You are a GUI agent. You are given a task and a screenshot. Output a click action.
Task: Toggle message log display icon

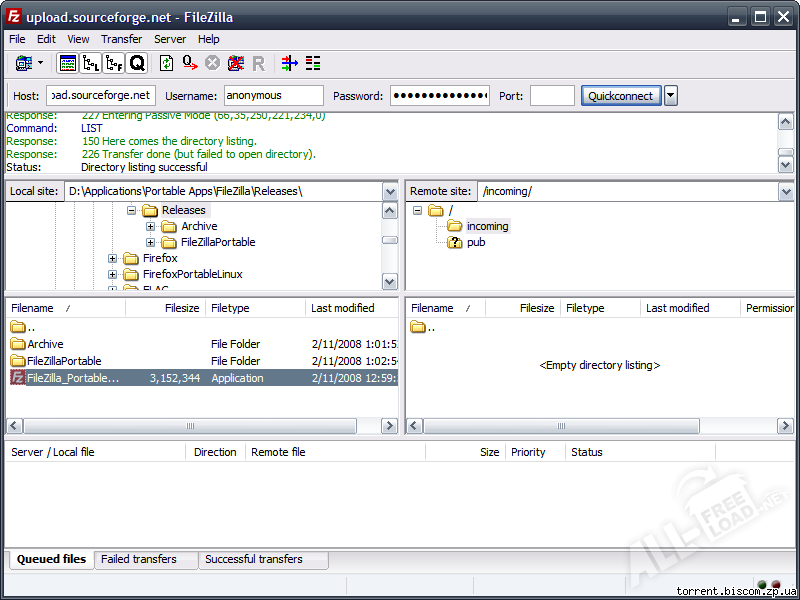click(x=68, y=63)
